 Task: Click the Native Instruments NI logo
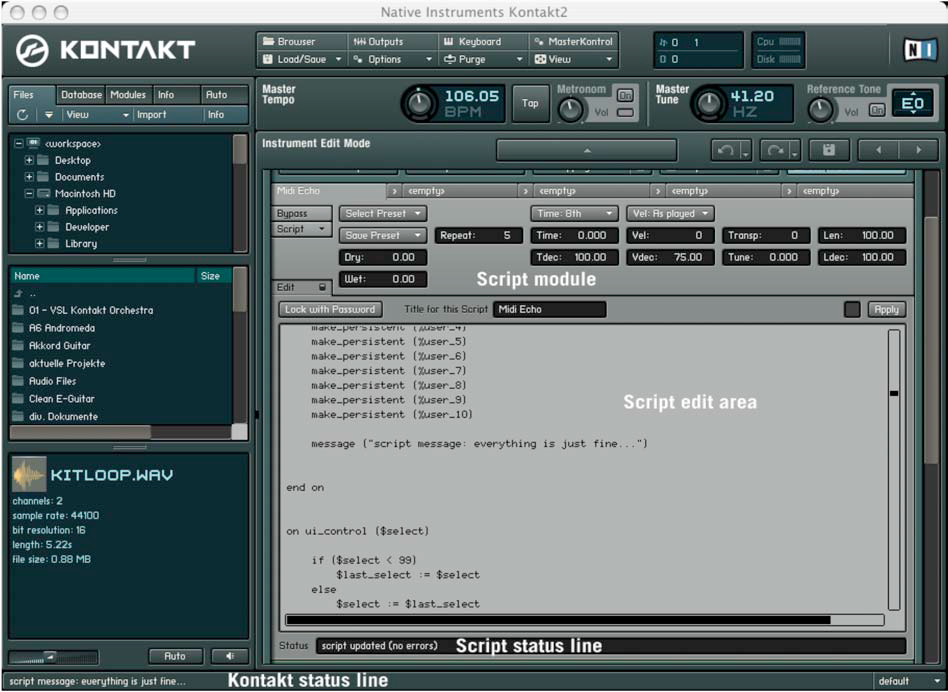(920, 50)
